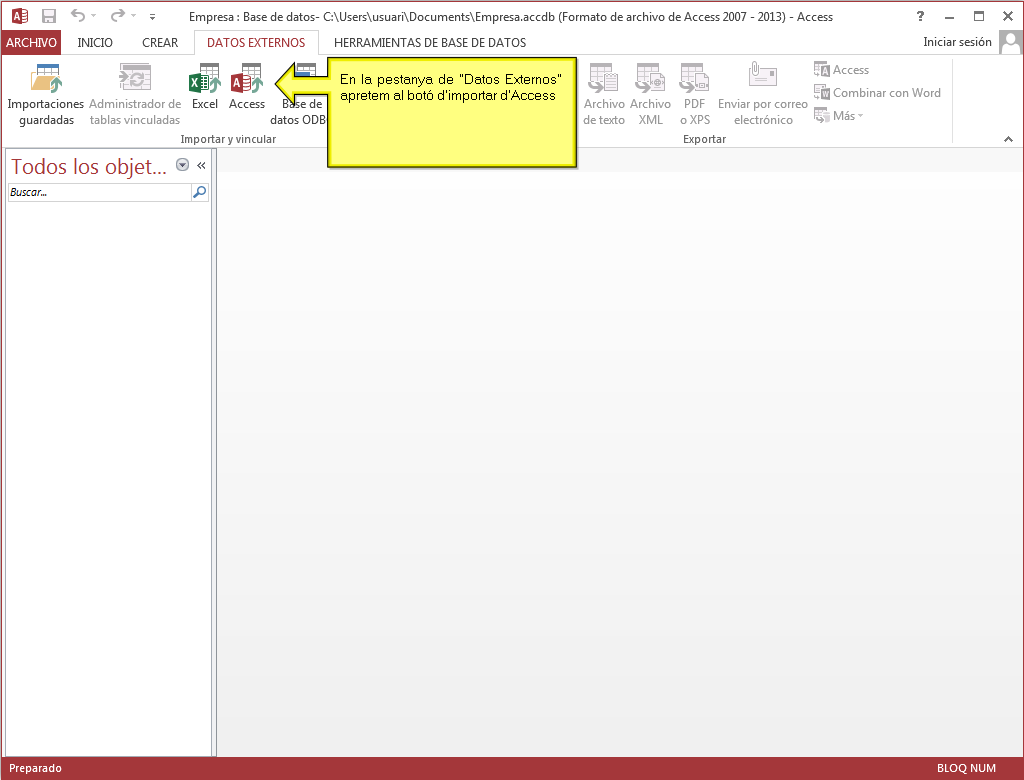Click Enviar por correo electrónico
Viewport: 1024px width, 780px height.
(763, 95)
